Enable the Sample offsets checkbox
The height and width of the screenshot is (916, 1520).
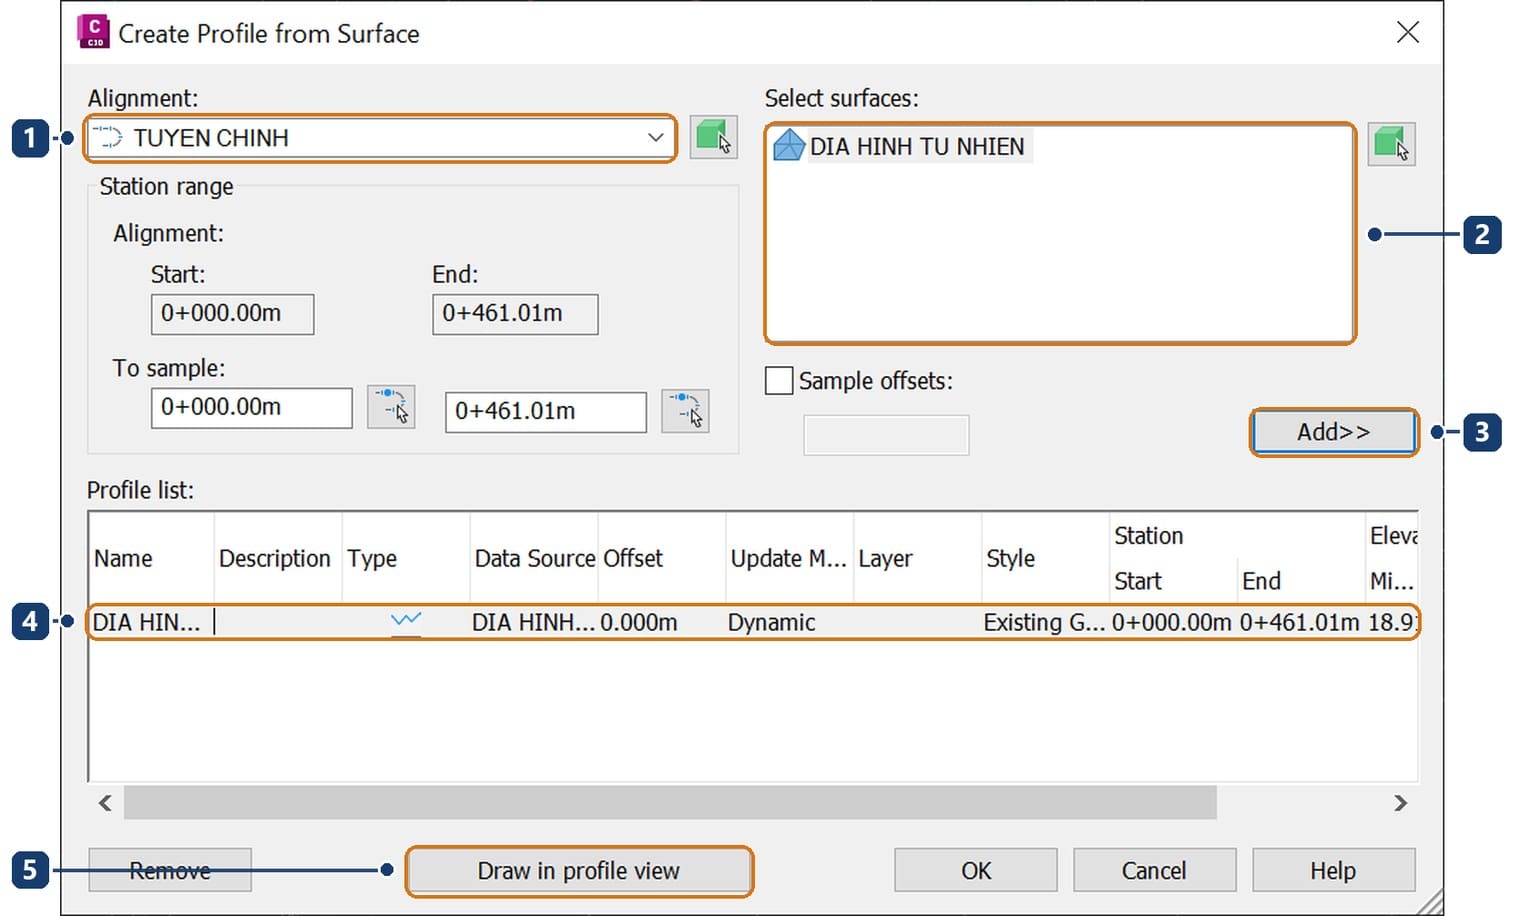(x=779, y=381)
